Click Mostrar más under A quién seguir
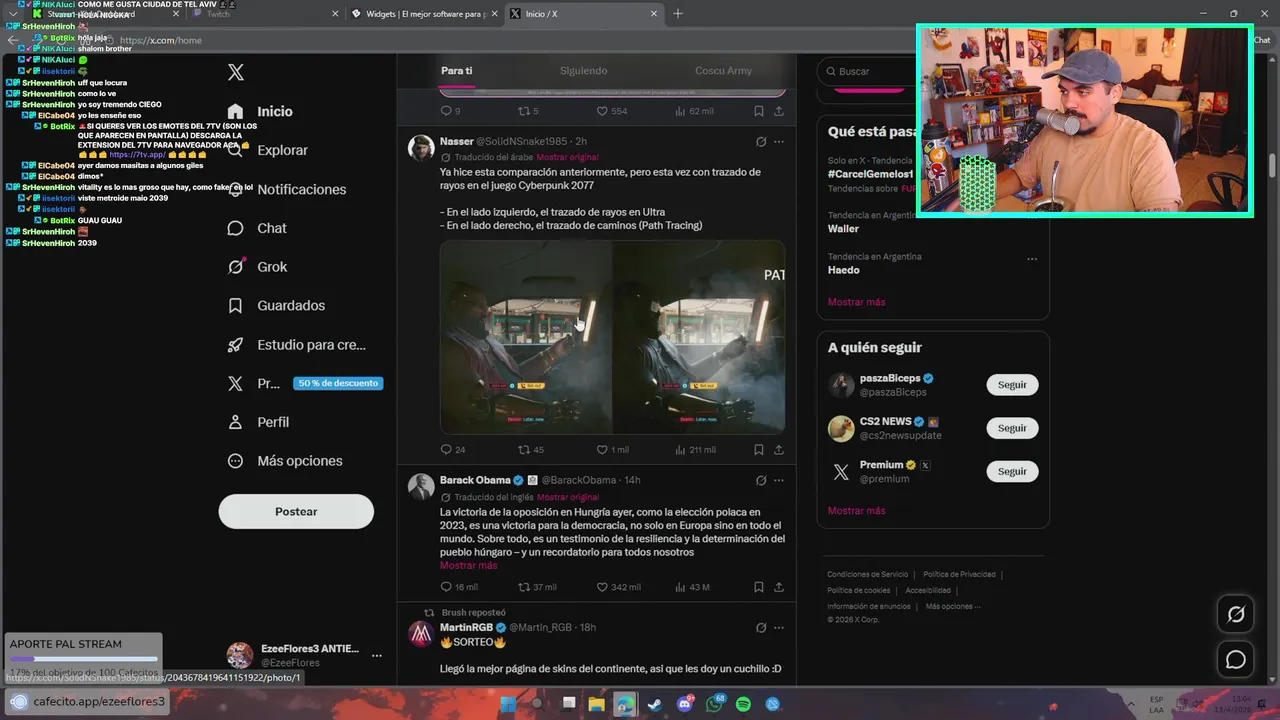This screenshot has width=1280, height=720. (856, 511)
